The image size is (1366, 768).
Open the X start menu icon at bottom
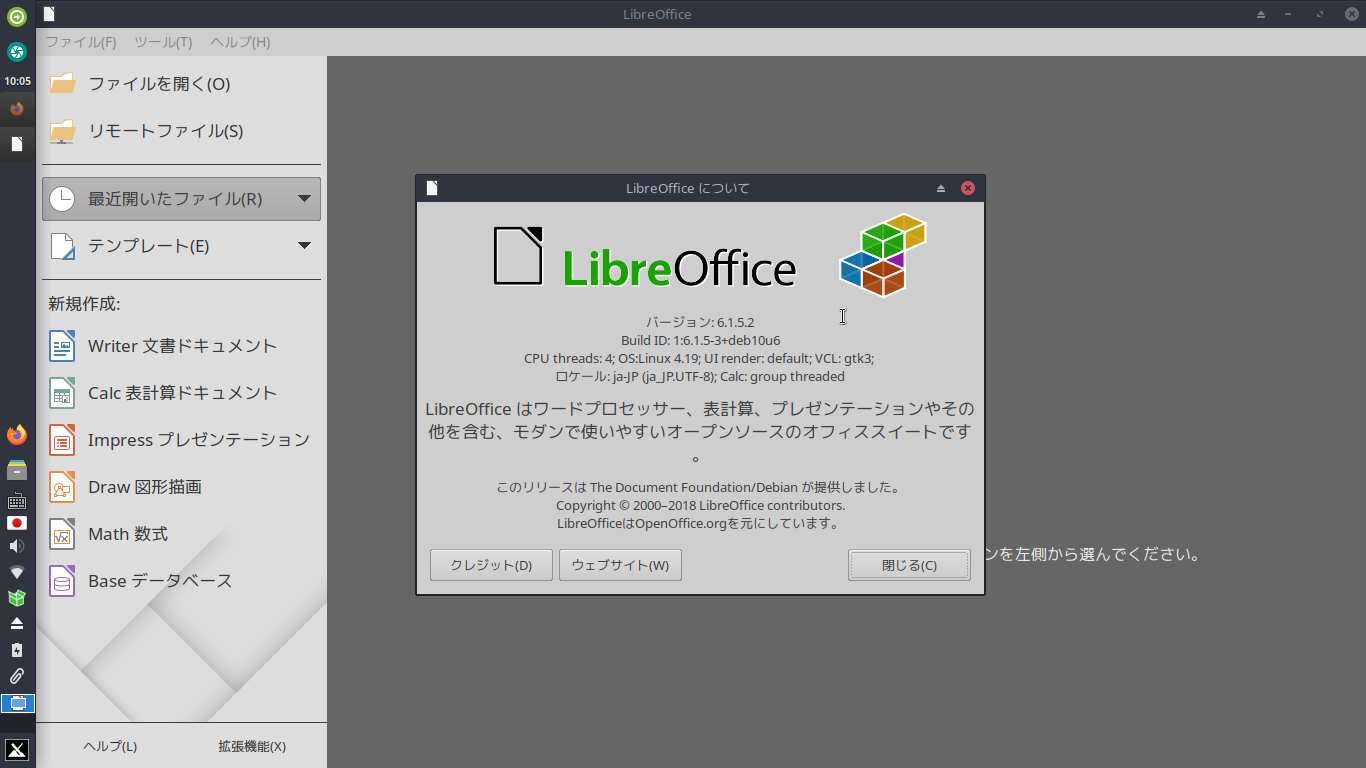click(17, 750)
